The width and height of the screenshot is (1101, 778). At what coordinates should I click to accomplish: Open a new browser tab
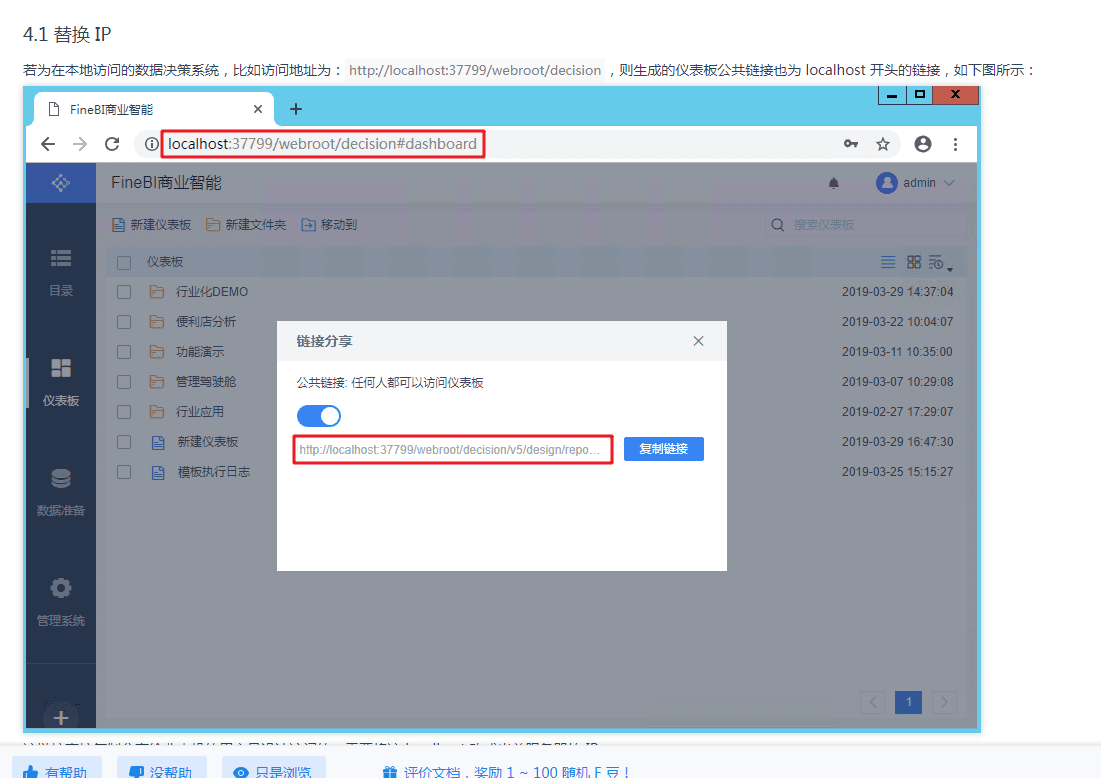pyautogui.click(x=296, y=109)
